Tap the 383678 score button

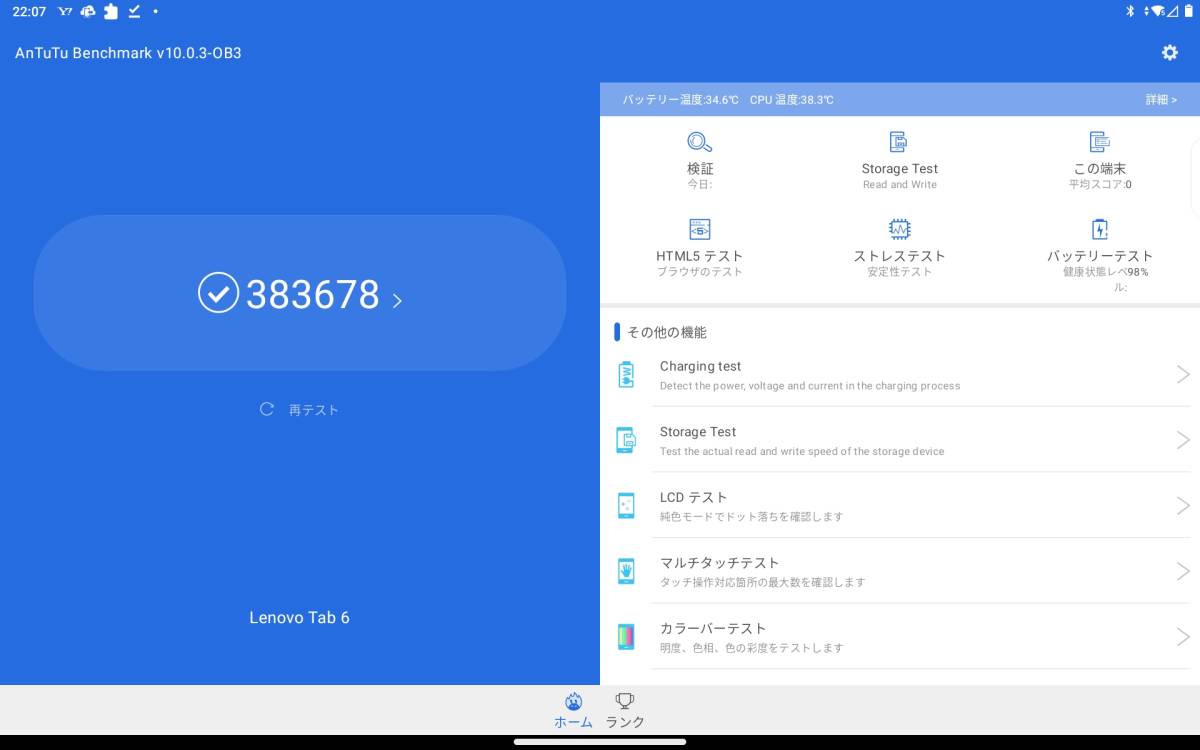click(x=300, y=293)
